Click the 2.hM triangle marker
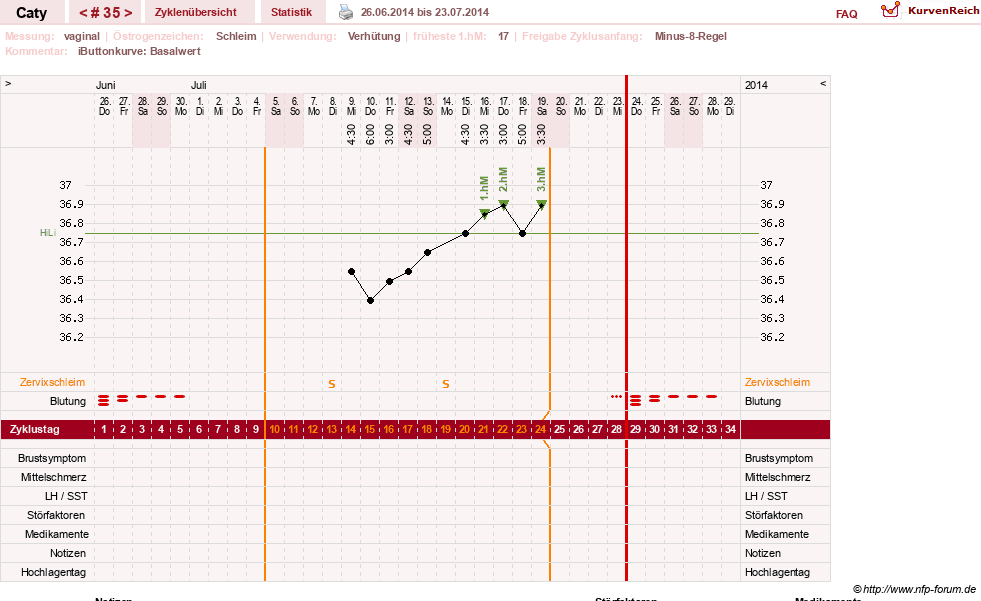This screenshot has width=981, height=601. tap(504, 205)
